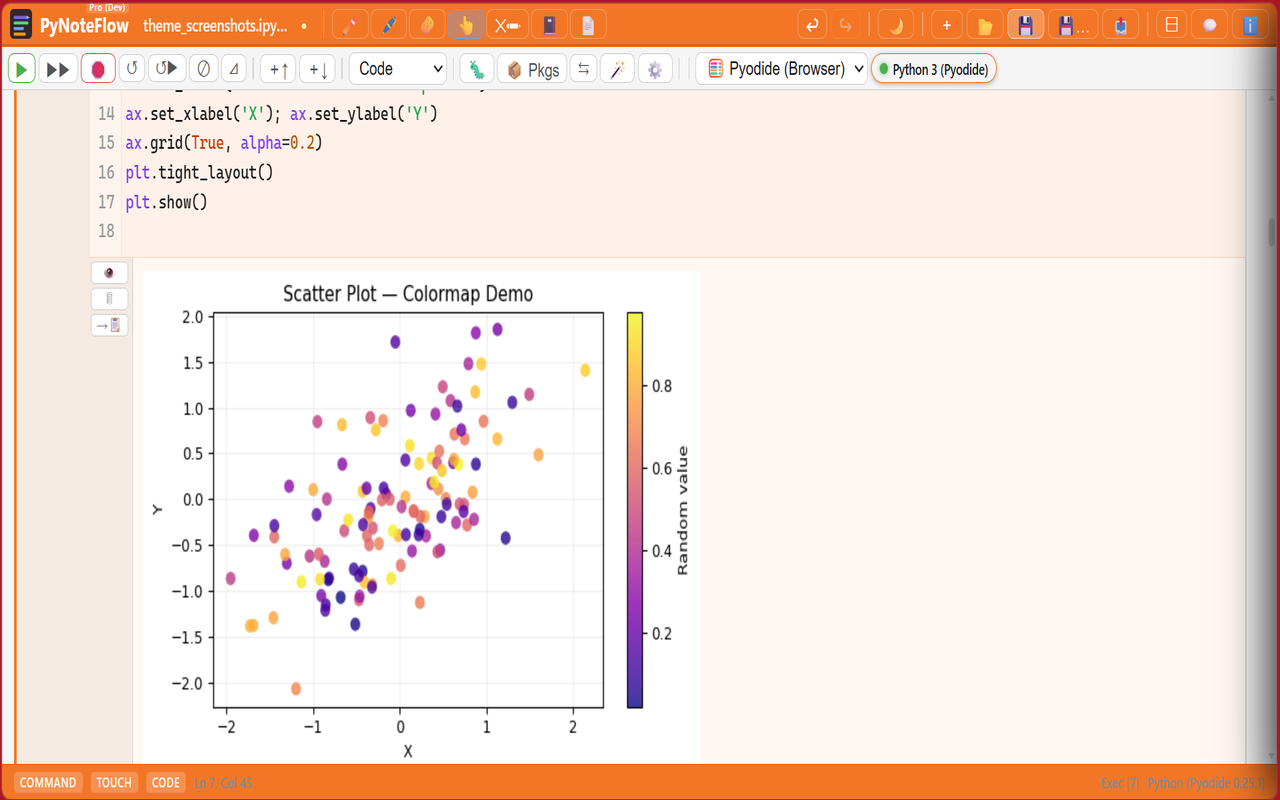
Task: Open the info 'i' icon
Action: tap(1249, 25)
